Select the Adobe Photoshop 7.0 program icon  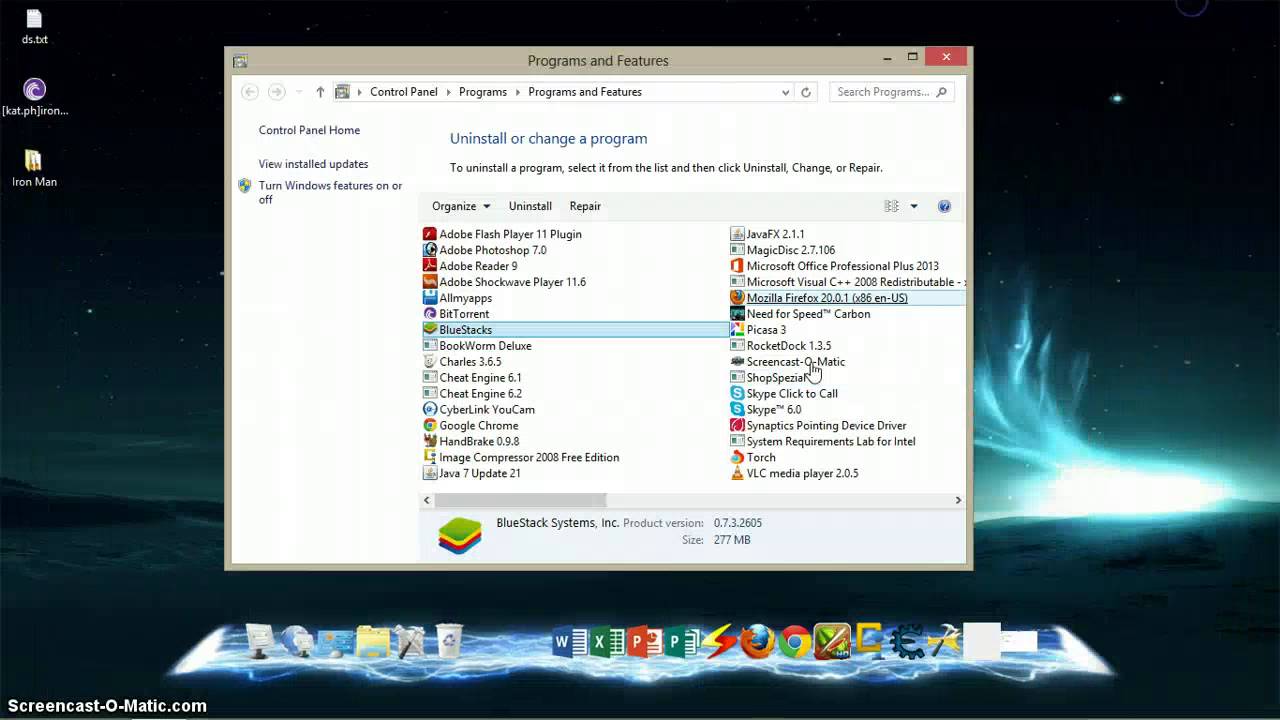(430, 250)
